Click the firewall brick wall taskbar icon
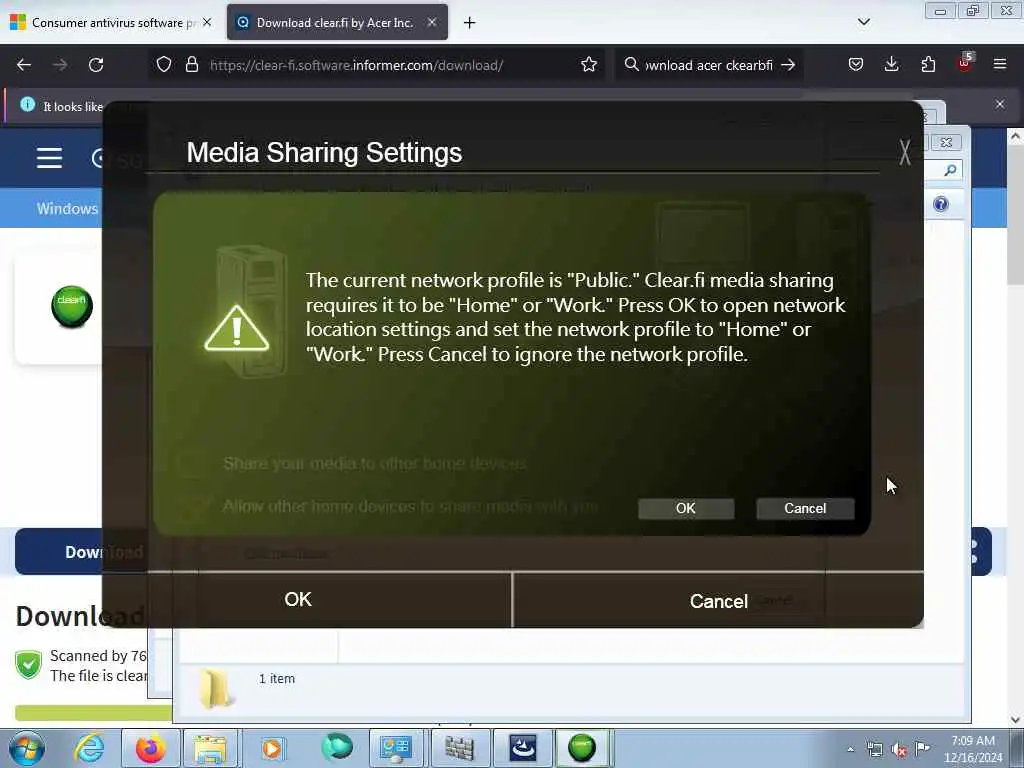The height and width of the screenshot is (768, 1024). tap(459, 748)
